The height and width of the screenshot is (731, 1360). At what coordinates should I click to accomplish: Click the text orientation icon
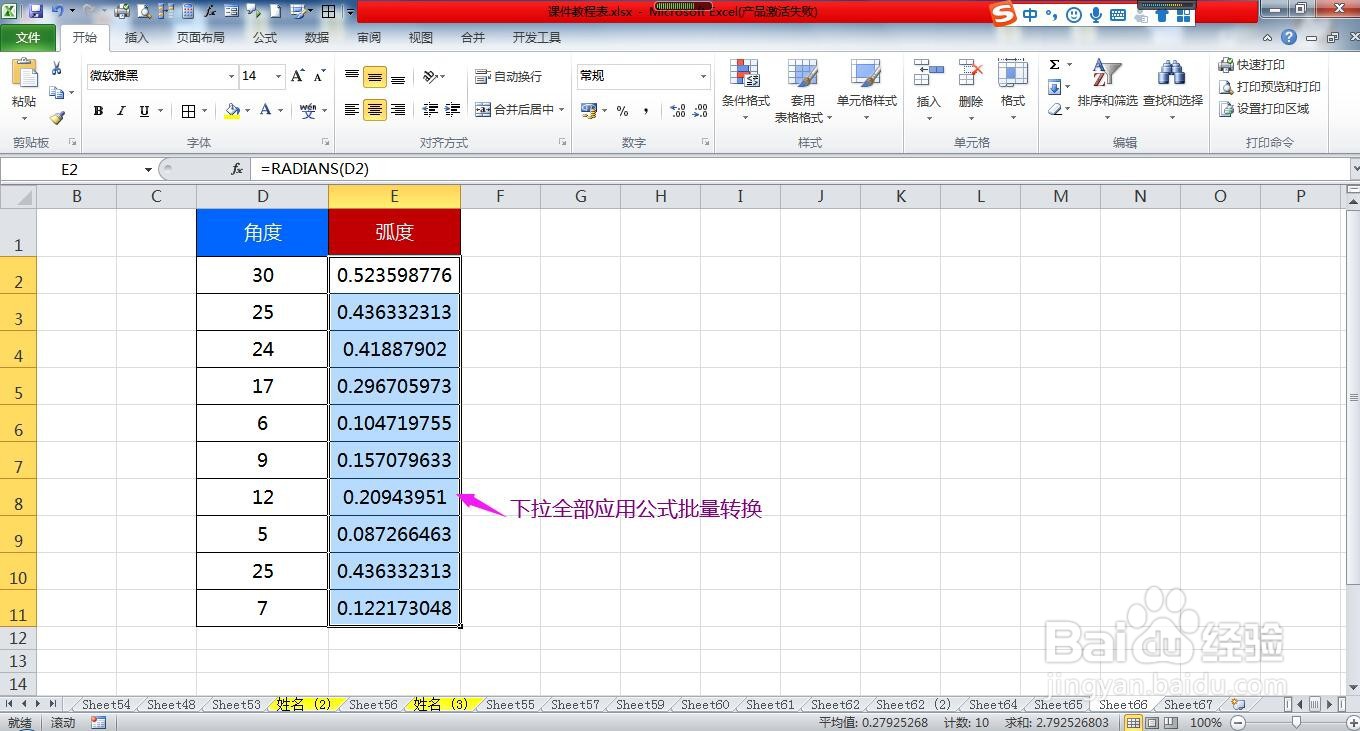(430, 76)
